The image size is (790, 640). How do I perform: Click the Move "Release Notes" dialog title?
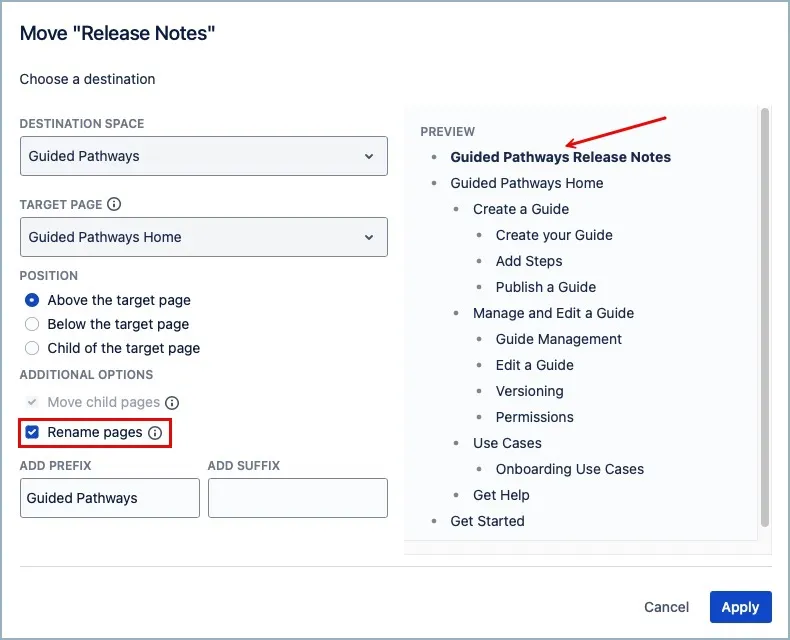(x=117, y=33)
